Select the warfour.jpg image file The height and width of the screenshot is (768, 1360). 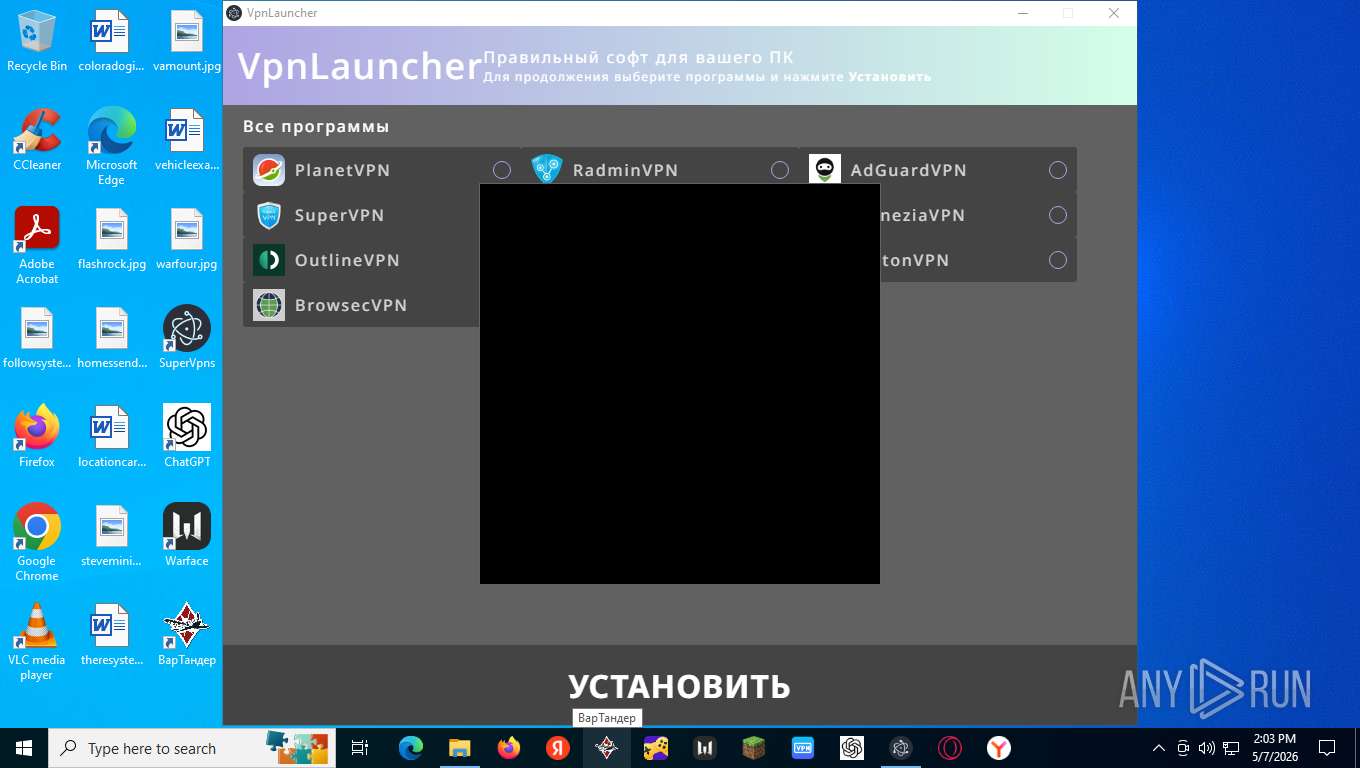[x=187, y=239]
